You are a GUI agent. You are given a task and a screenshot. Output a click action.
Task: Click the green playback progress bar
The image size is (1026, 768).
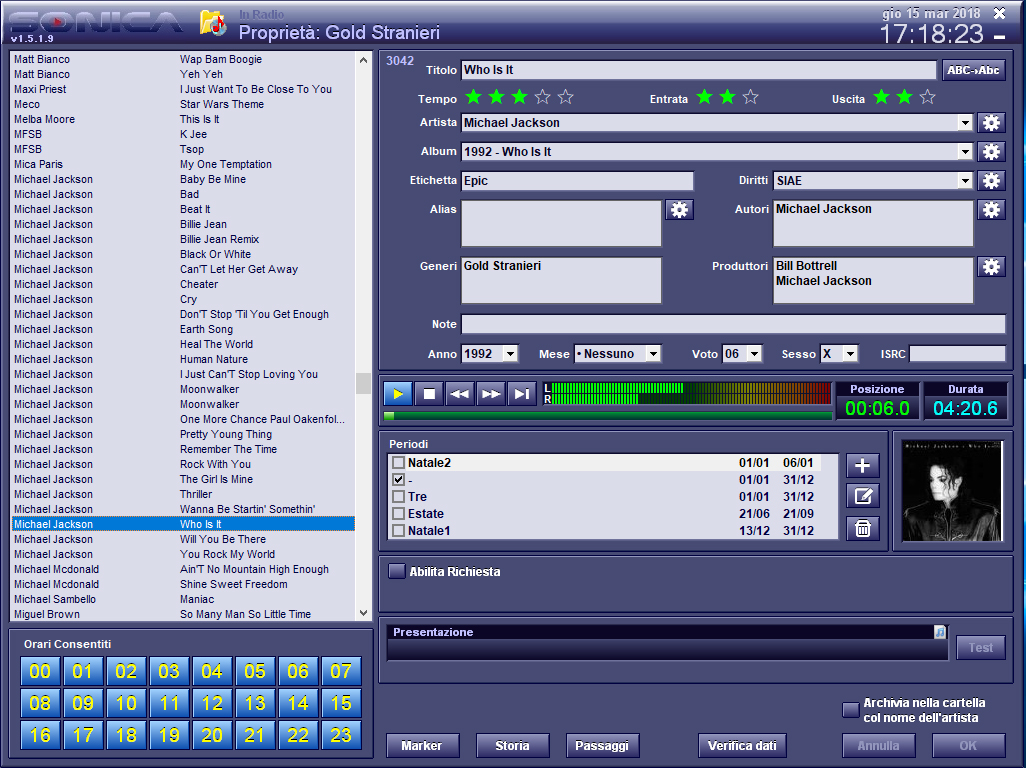coord(609,415)
